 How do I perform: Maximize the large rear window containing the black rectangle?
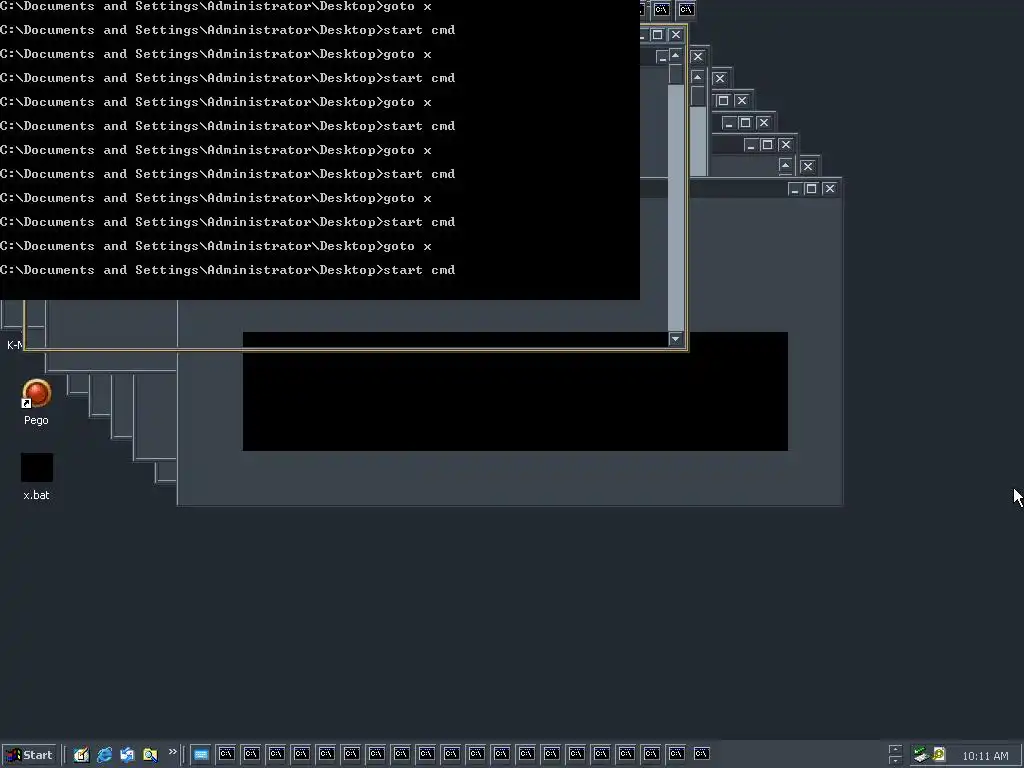[811, 189]
